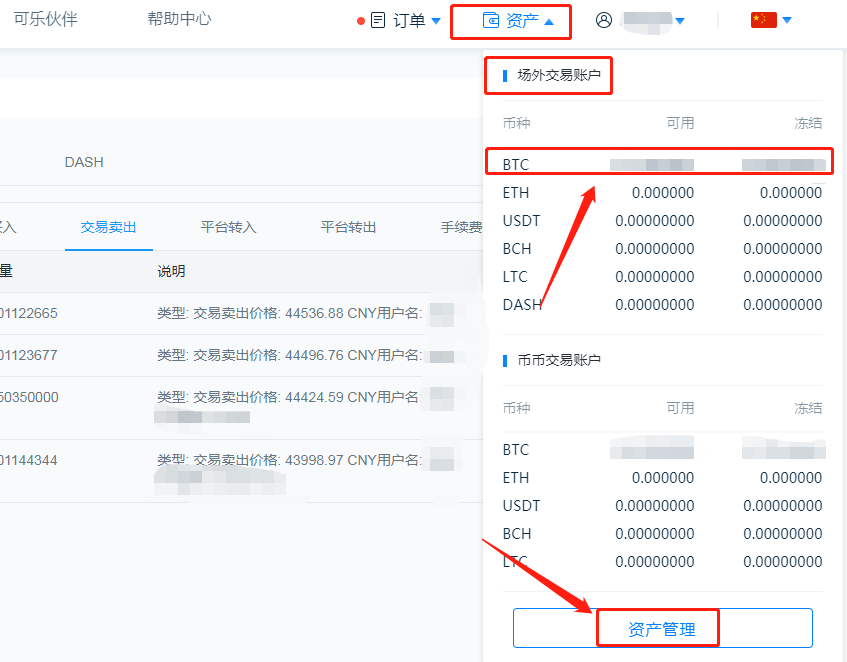This screenshot has height=662, width=847.
Task: Click DASH row in 场外交易账户
Action: pos(662,305)
